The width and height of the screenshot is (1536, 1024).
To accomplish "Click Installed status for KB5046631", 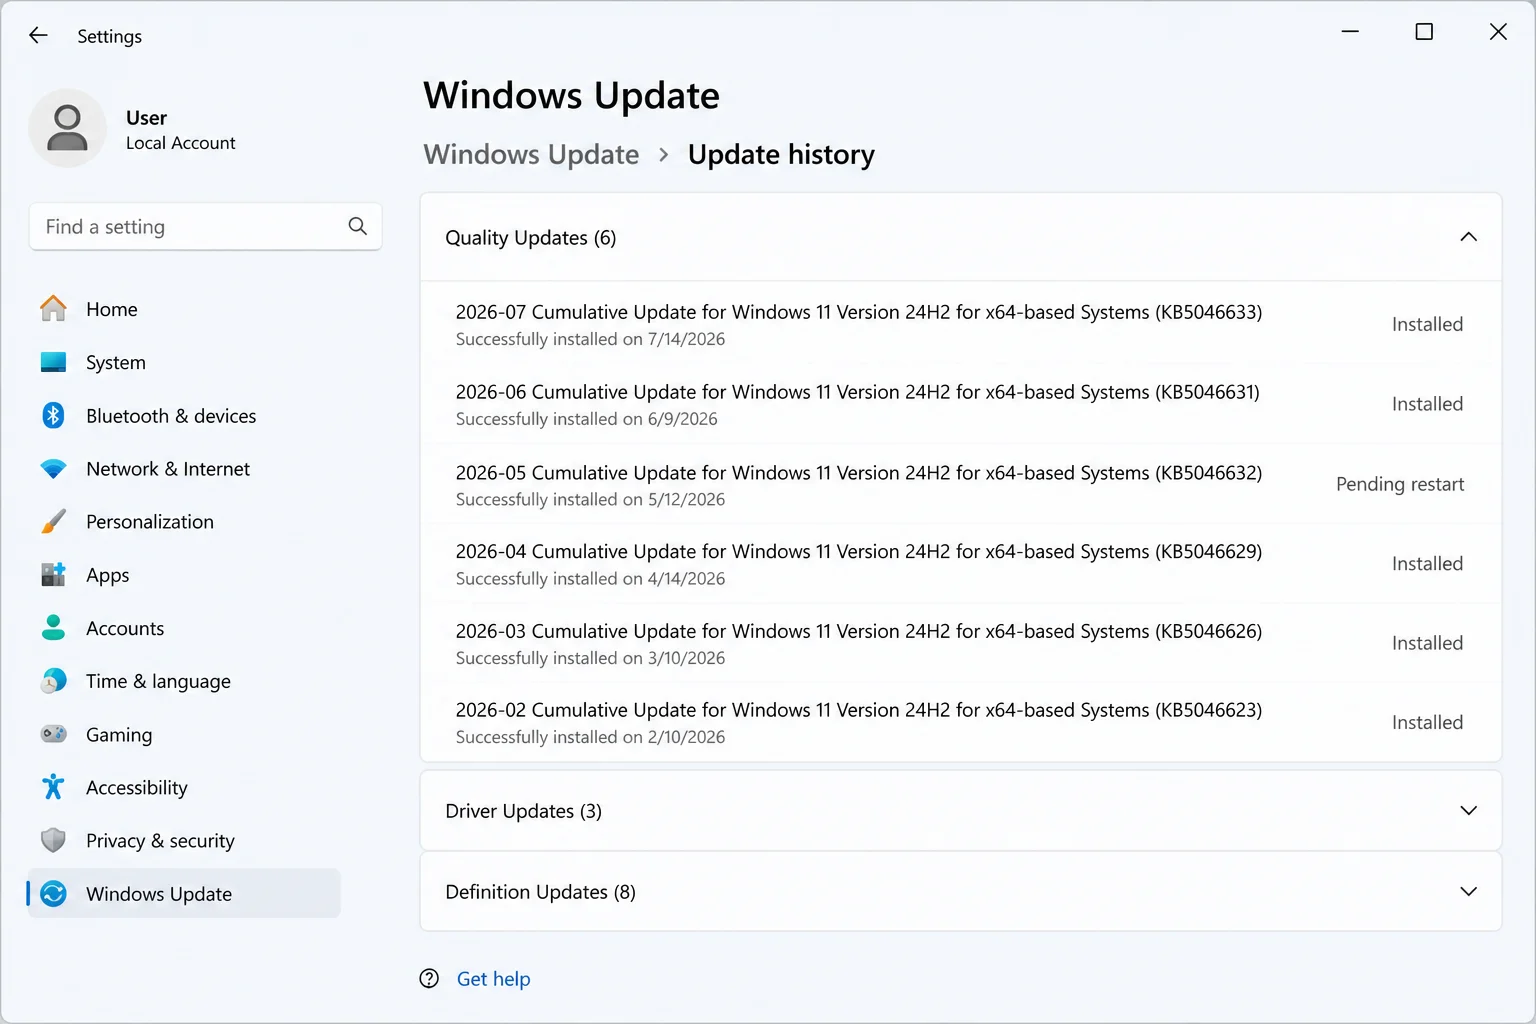I will point(1427,404).
